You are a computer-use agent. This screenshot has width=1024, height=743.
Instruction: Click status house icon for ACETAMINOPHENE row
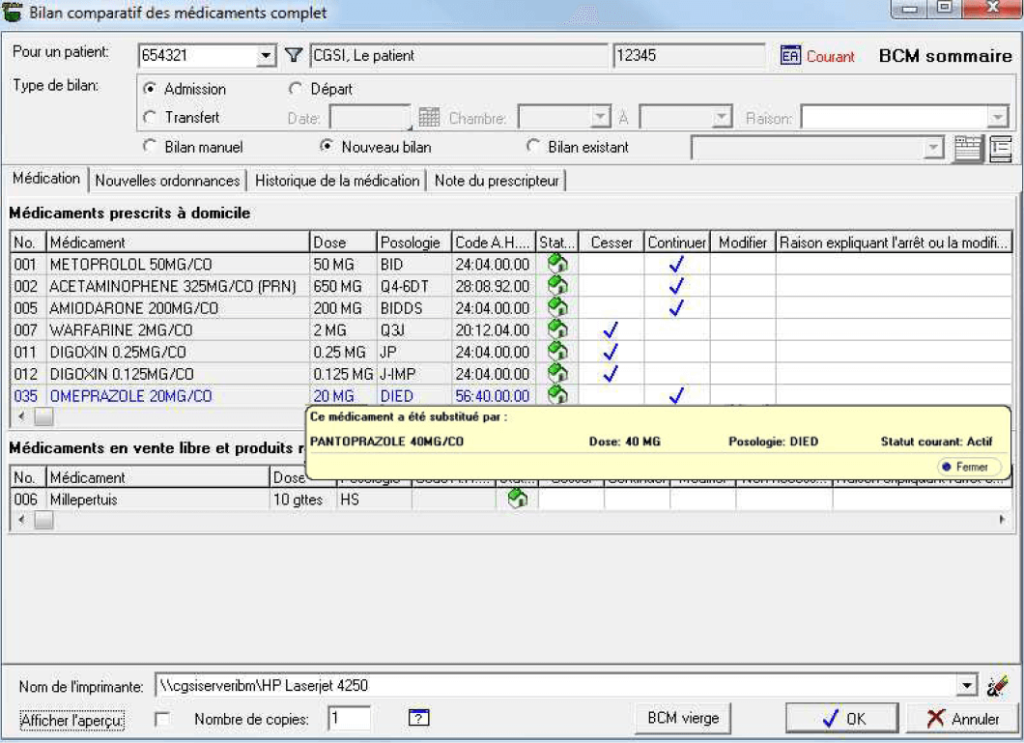[x=557, y=285]
